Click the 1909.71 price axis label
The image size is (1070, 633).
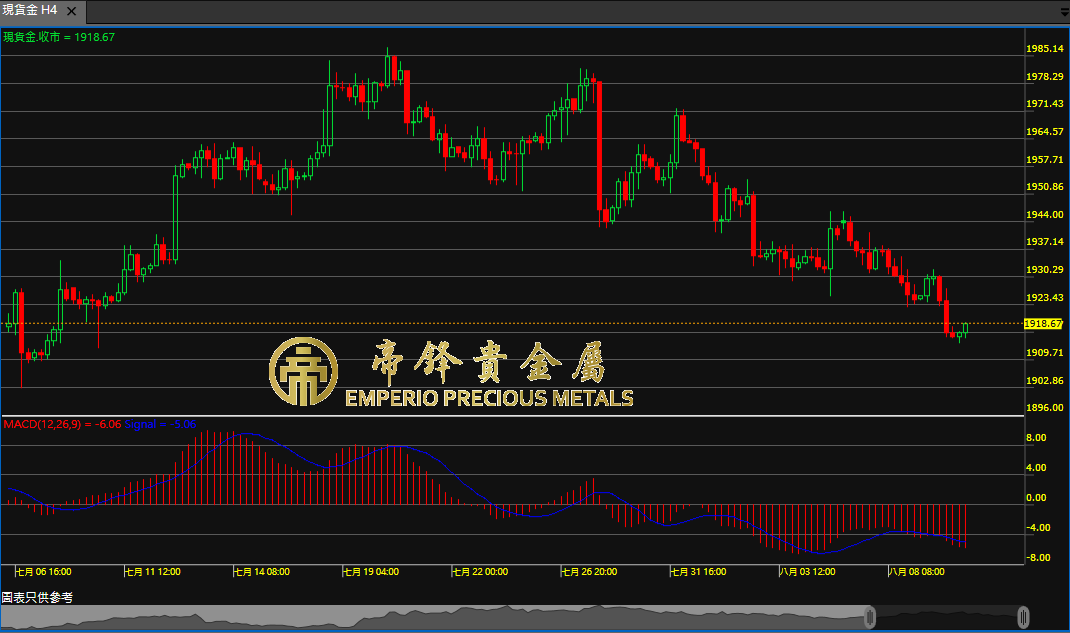click(1045, 353)
